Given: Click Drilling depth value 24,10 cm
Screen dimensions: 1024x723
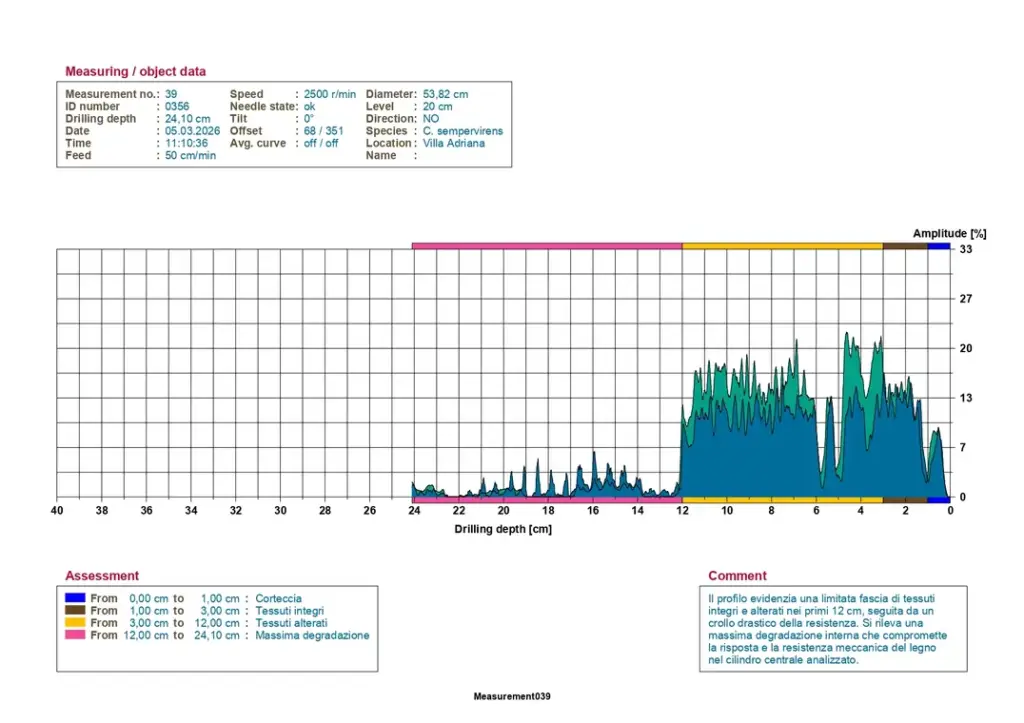Looking at the screenshot, I should (x=187, y=119).
